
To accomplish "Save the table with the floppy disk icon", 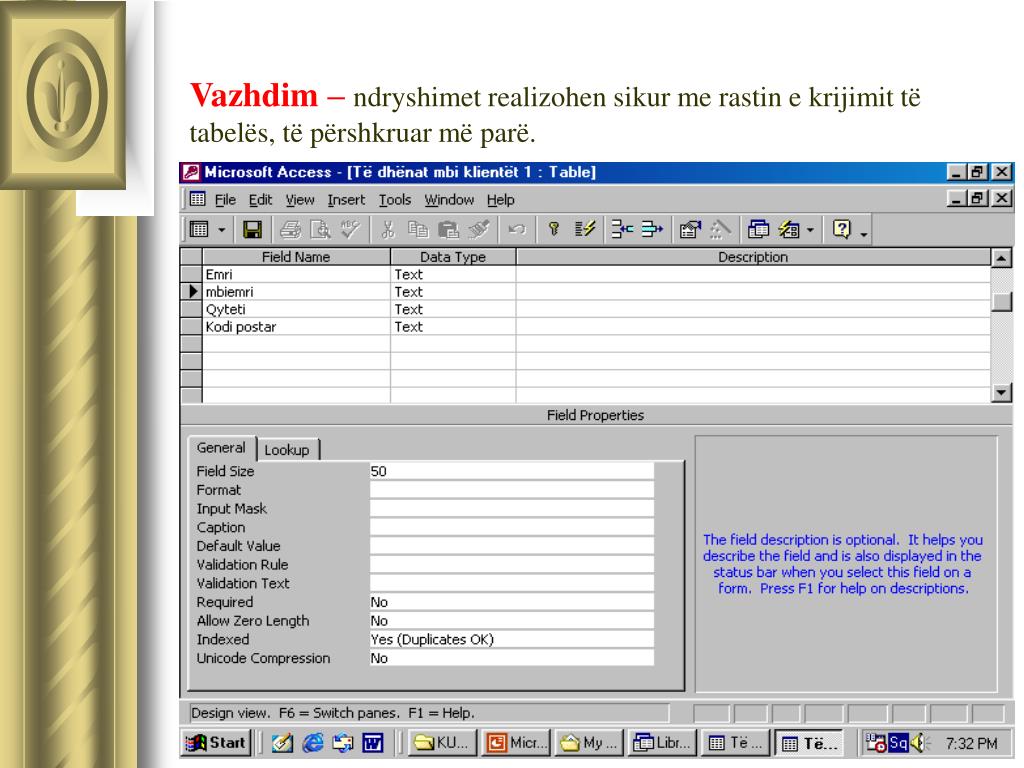I will (x=252, y=230).
